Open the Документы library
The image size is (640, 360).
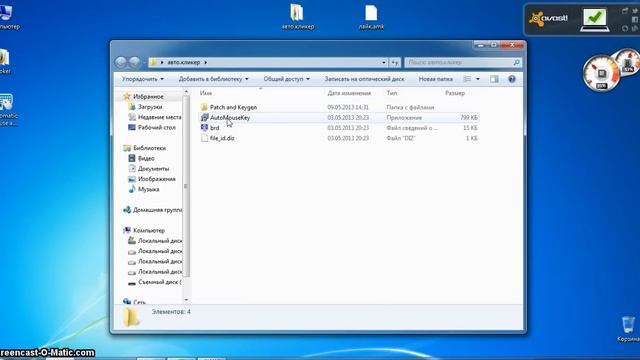tap(153, 169)
